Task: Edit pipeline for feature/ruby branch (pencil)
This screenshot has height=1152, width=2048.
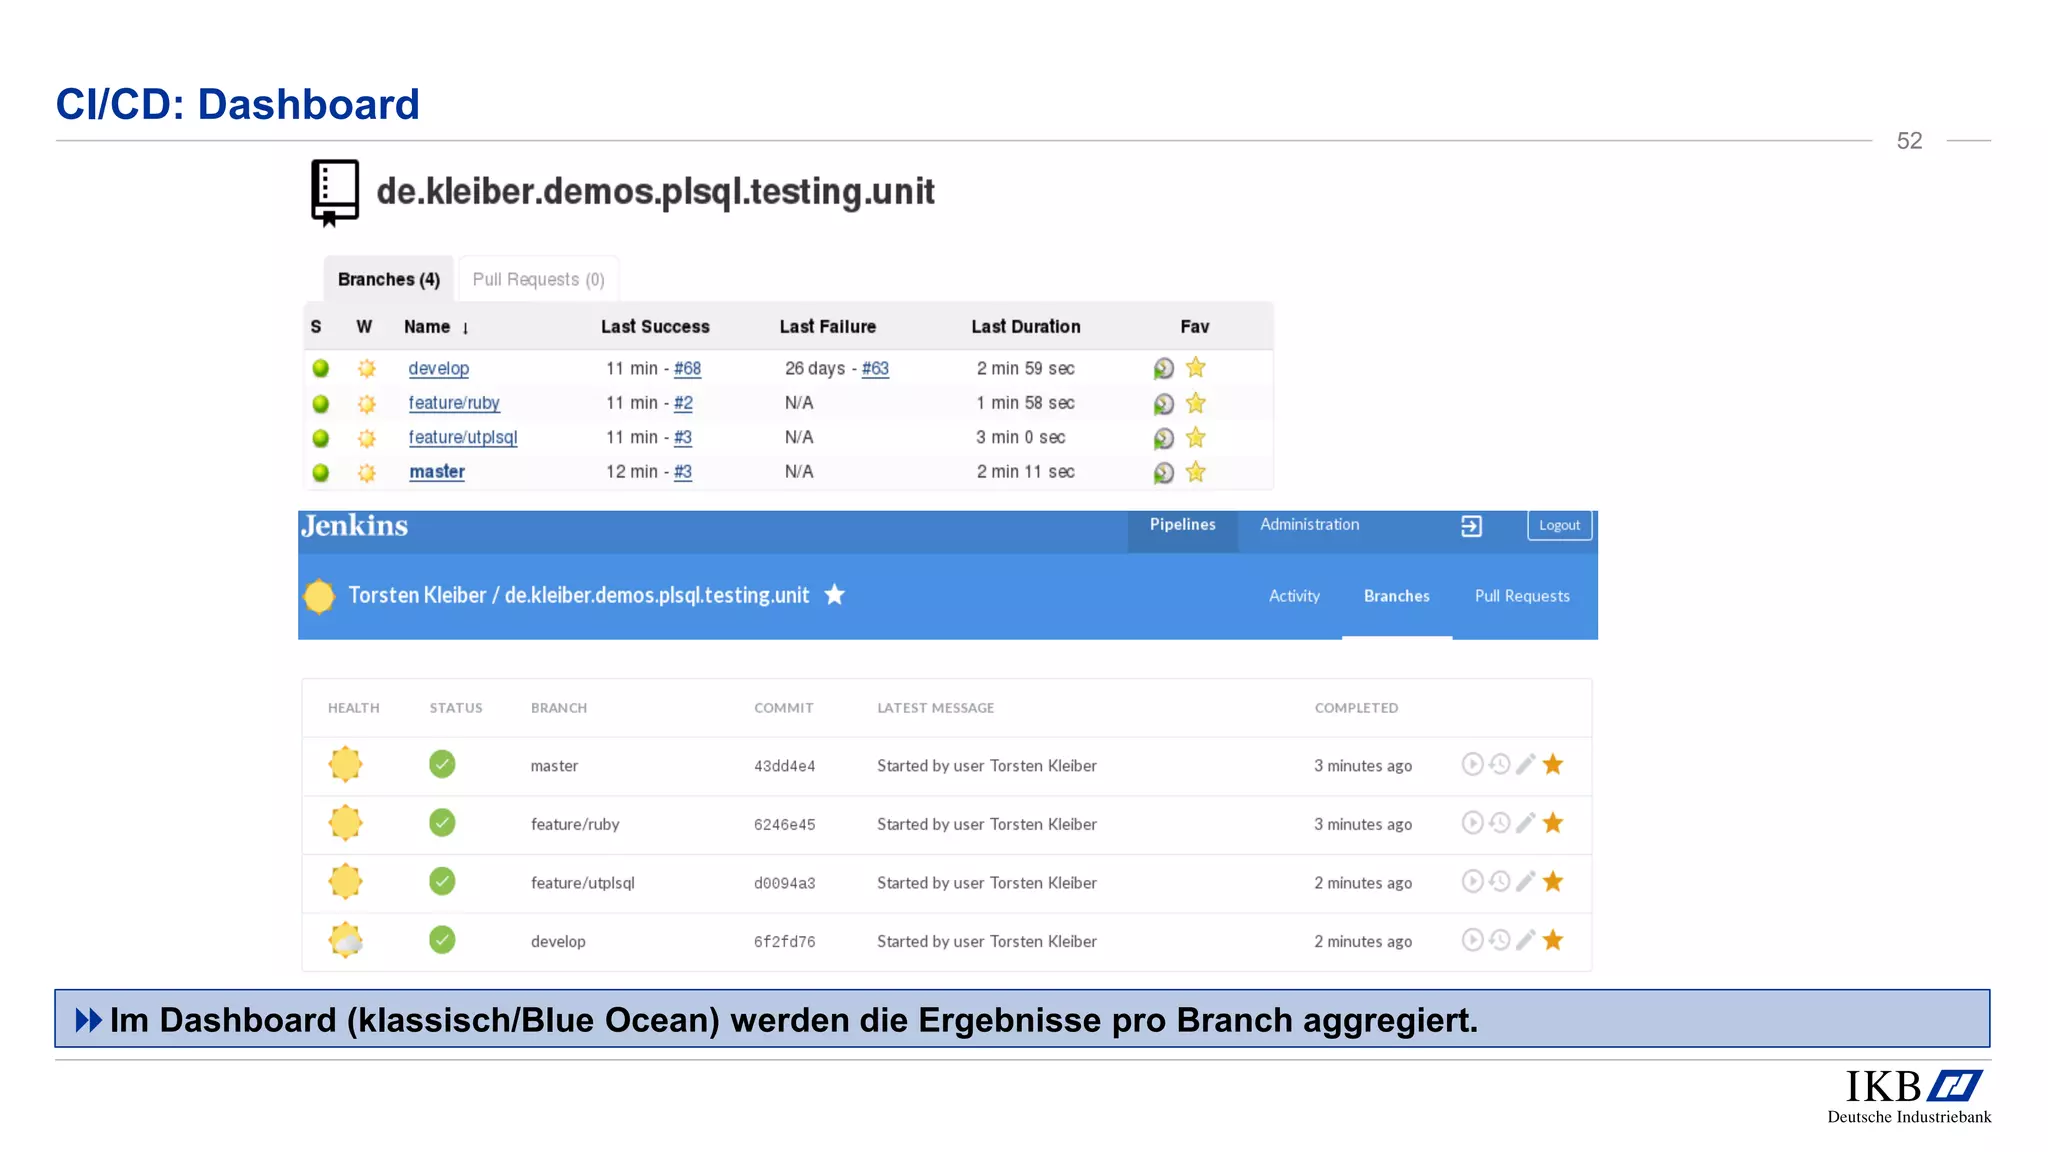Action: pyautogui.click(x=1525, y=823)
